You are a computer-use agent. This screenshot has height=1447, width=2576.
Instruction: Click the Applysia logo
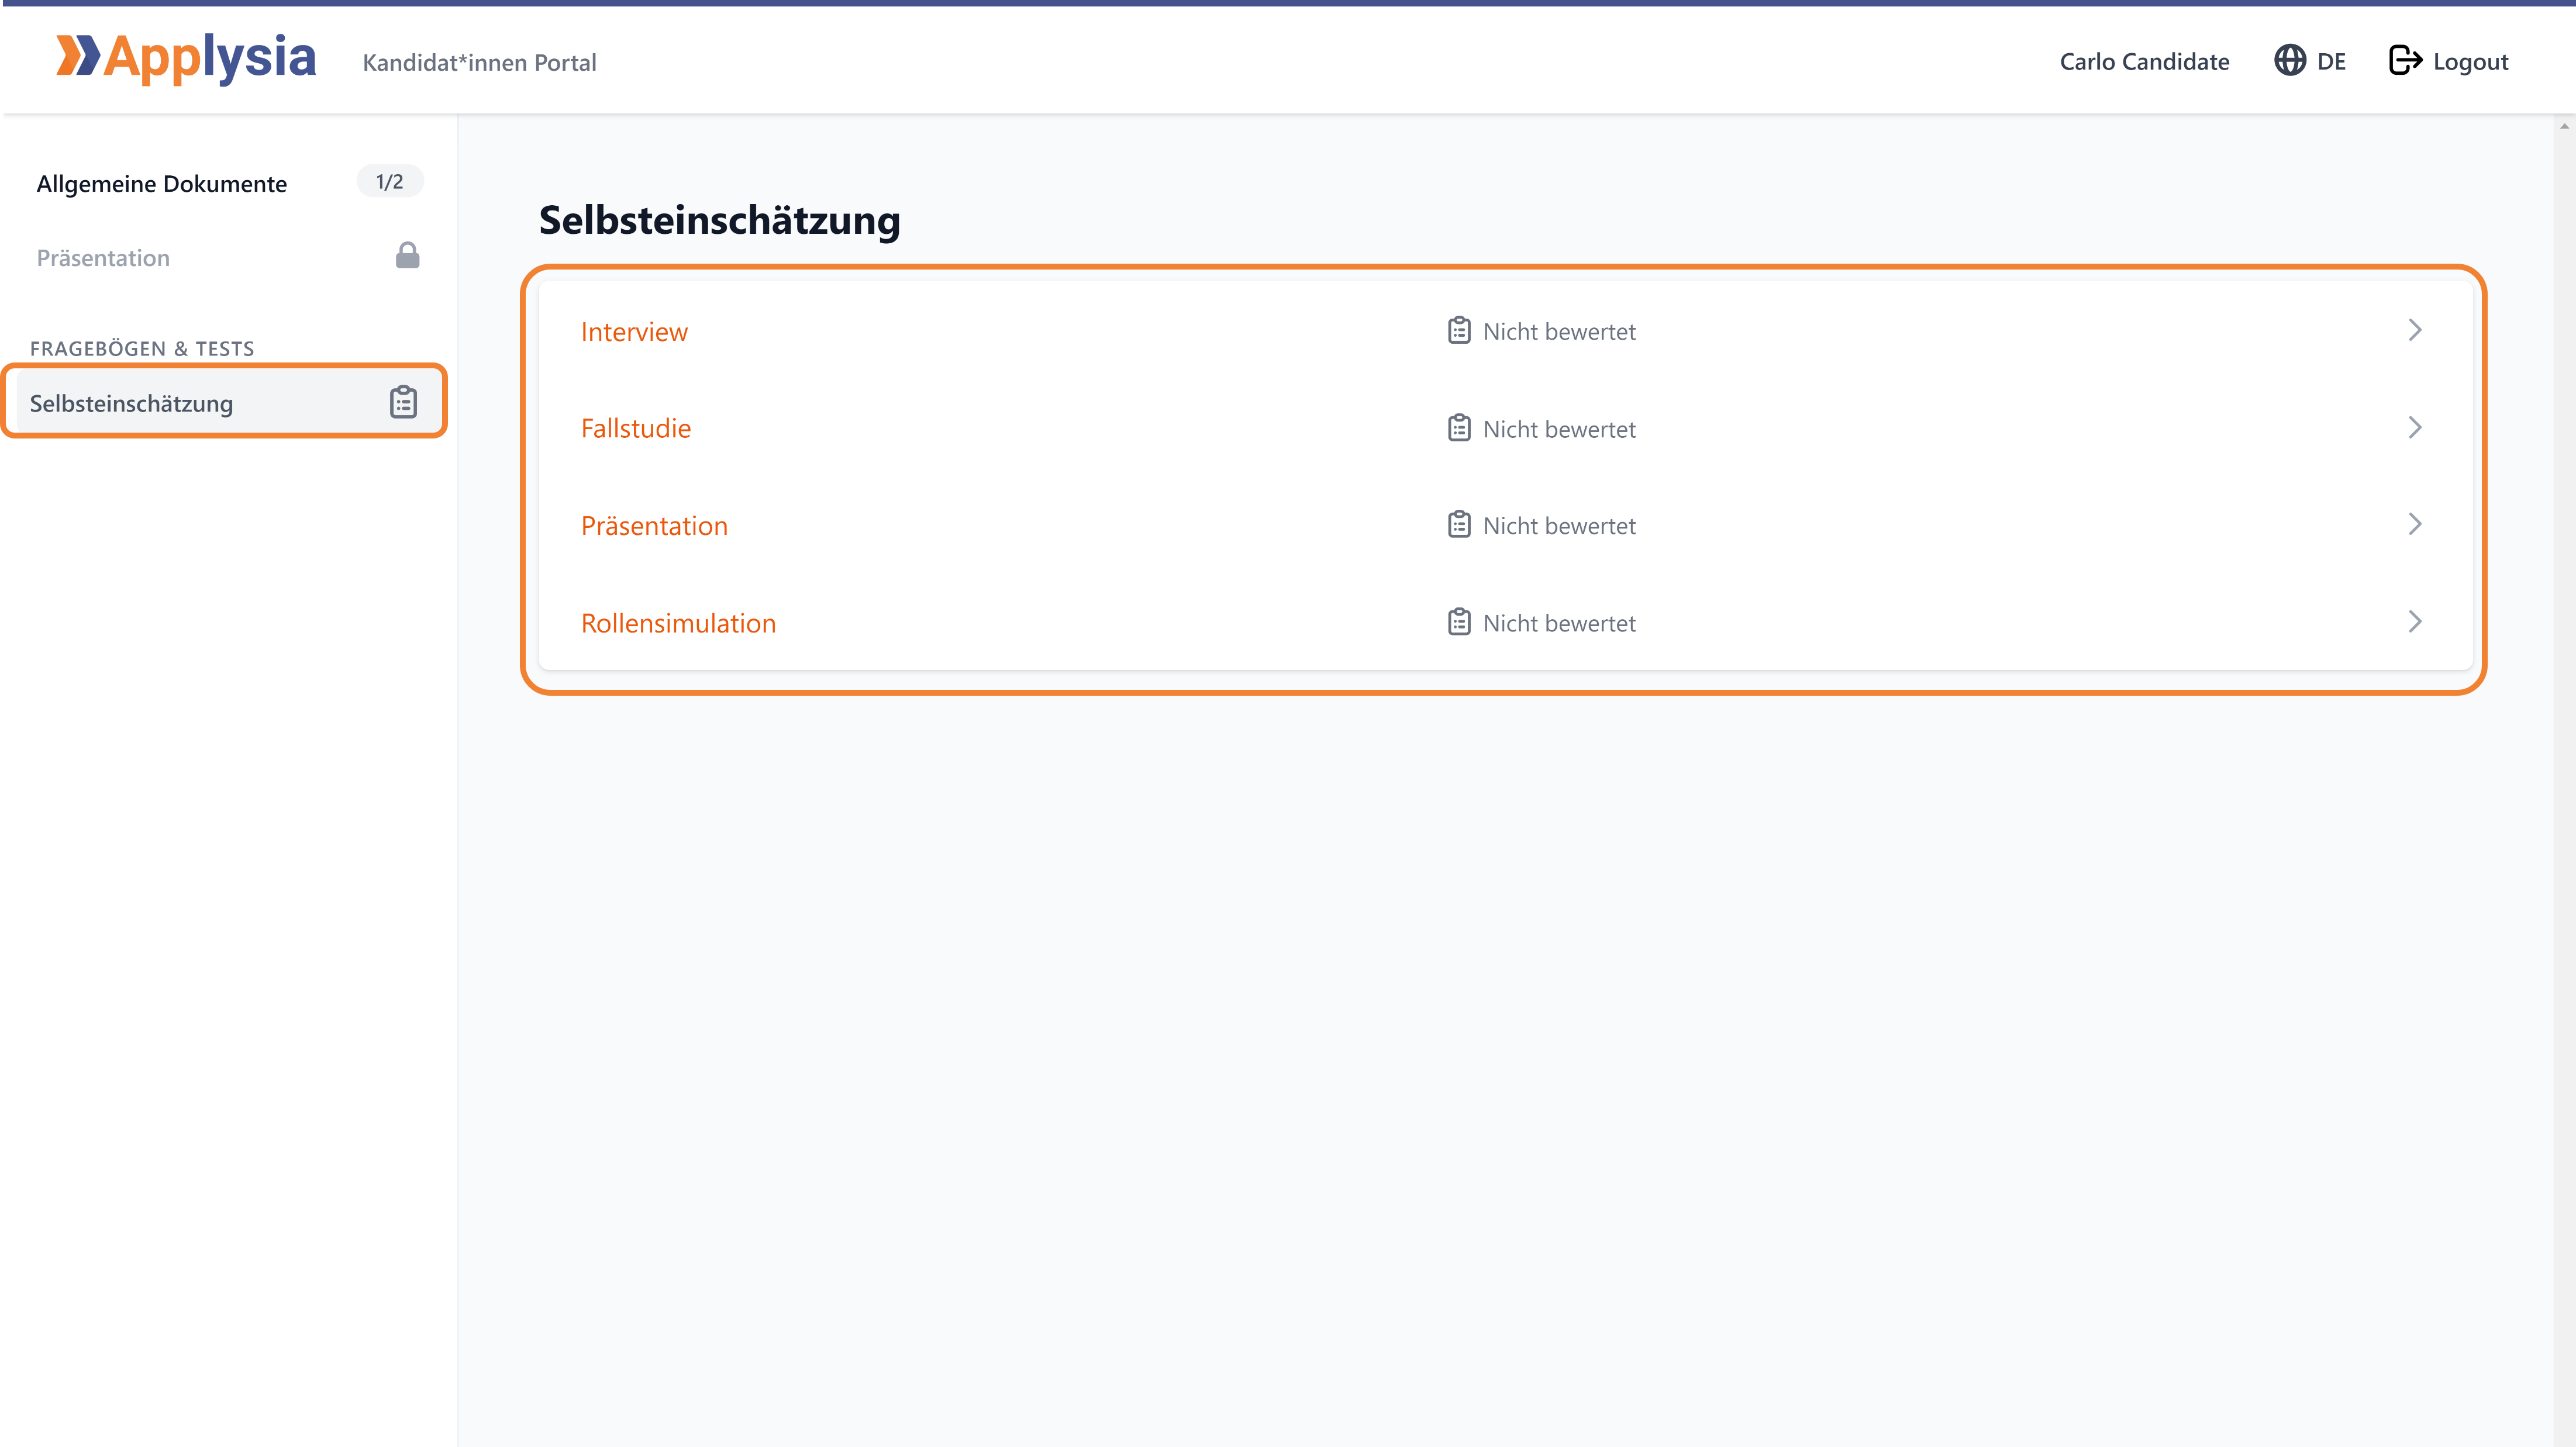tap(186, 58)
